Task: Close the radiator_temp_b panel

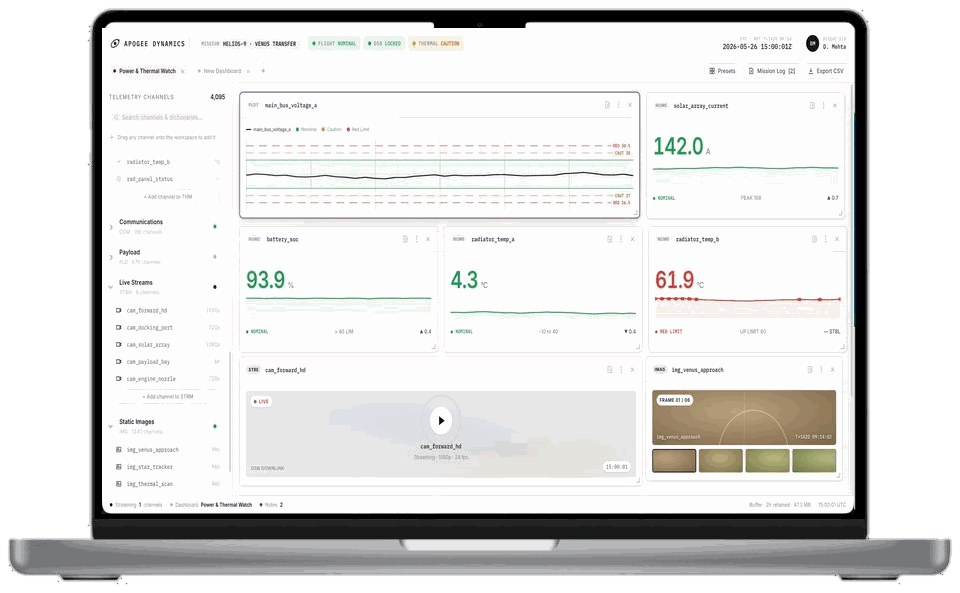Action: 837,239
